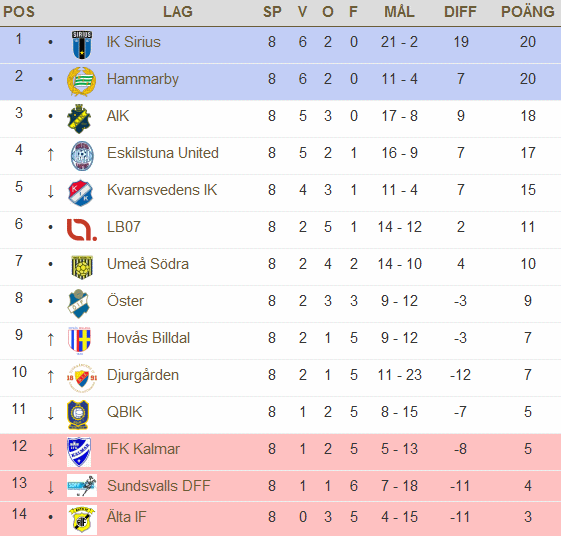Click the IFK Kalmar crest

(79, 452)
